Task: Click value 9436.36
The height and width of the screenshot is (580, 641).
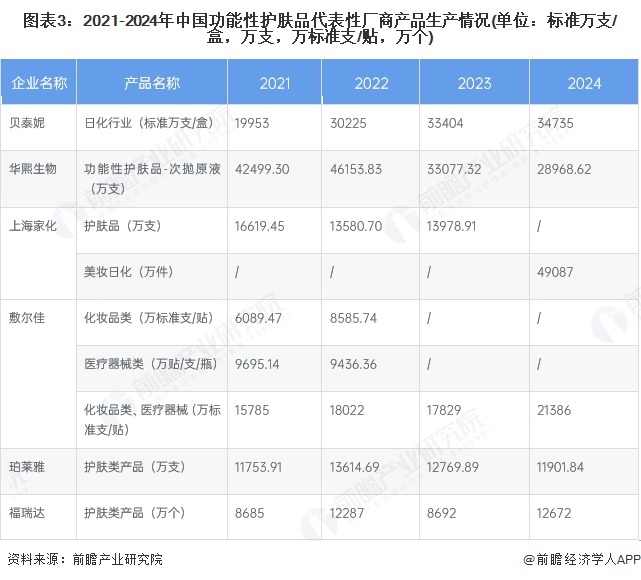Action: pos(353,364)
